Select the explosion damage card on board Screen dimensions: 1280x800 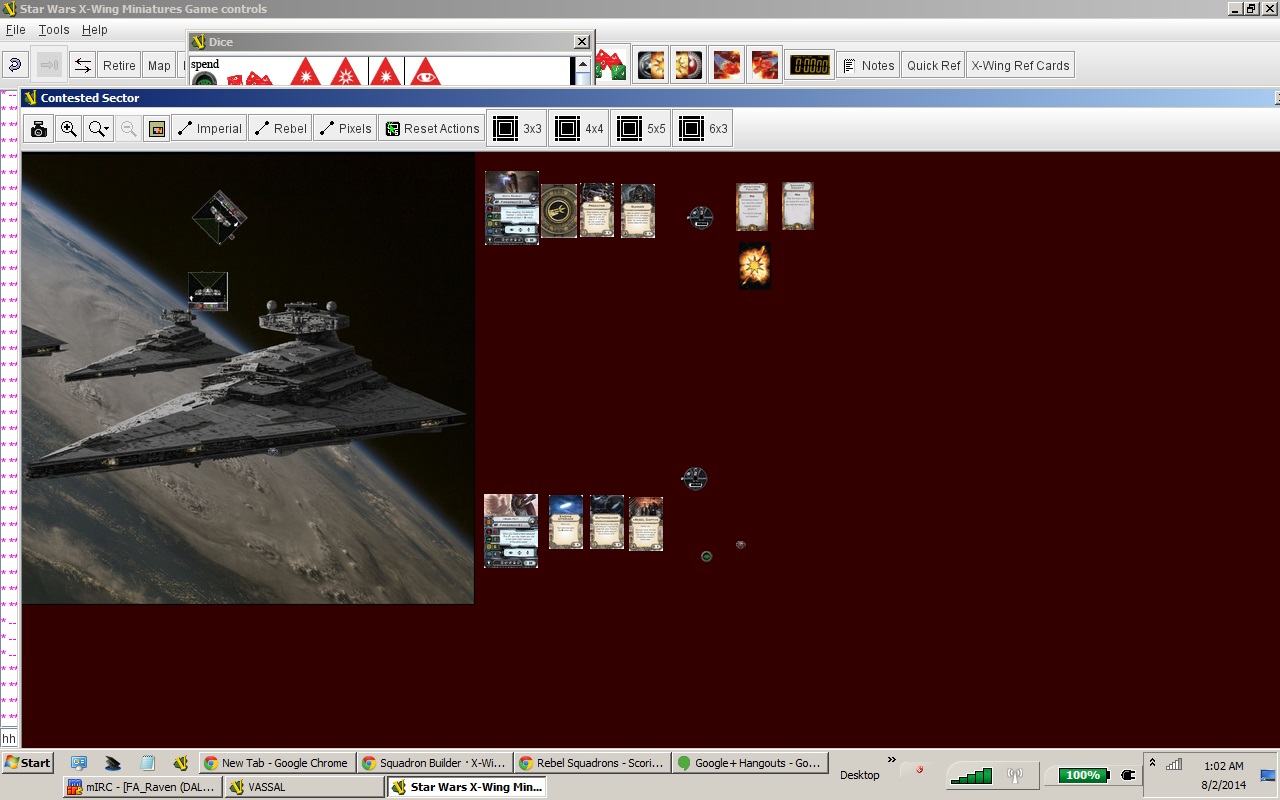(754, 266)
